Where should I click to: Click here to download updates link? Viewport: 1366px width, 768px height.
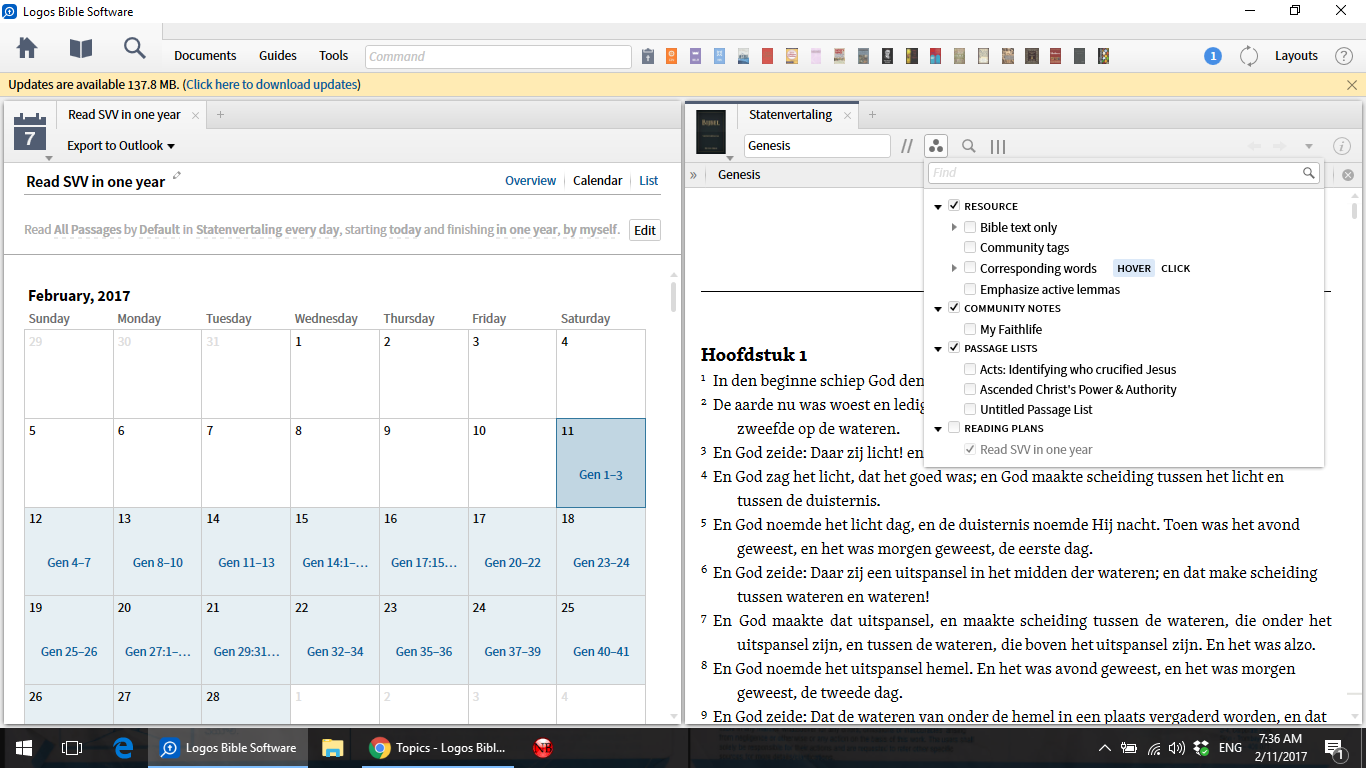(x=271, y=85)
